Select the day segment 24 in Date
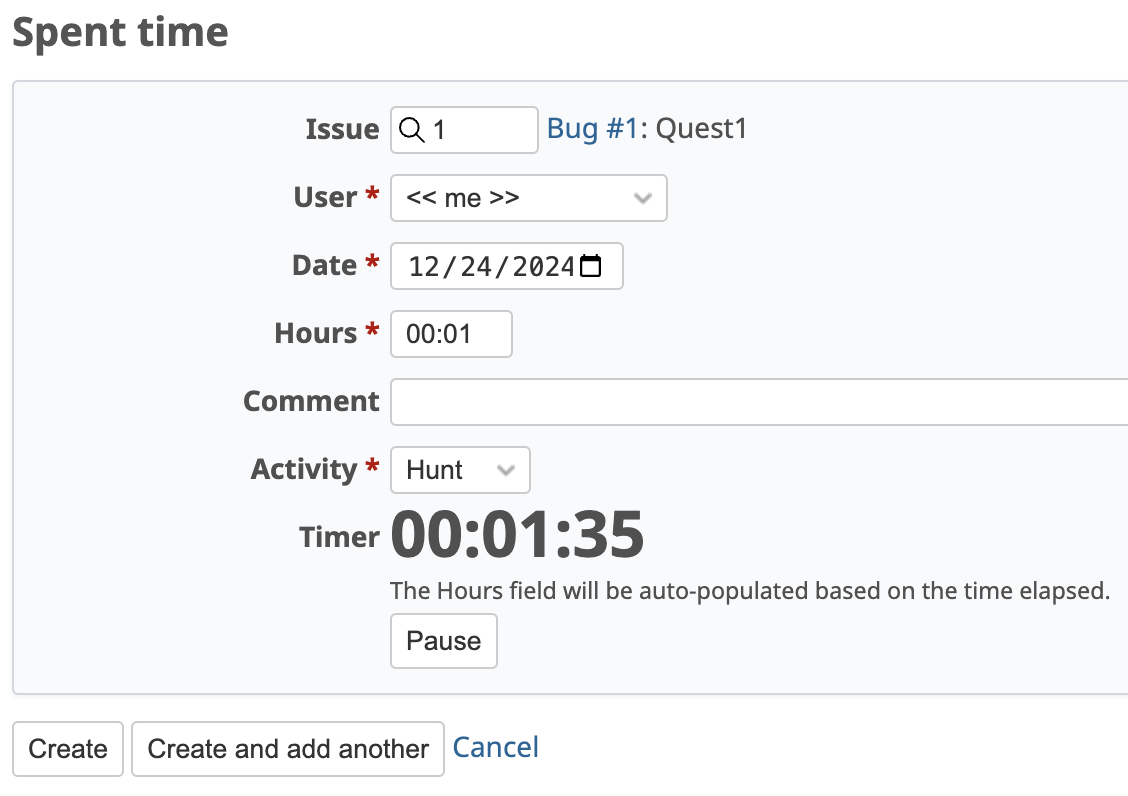Viewport: 1128px width, 796px height. pos(476,266)
